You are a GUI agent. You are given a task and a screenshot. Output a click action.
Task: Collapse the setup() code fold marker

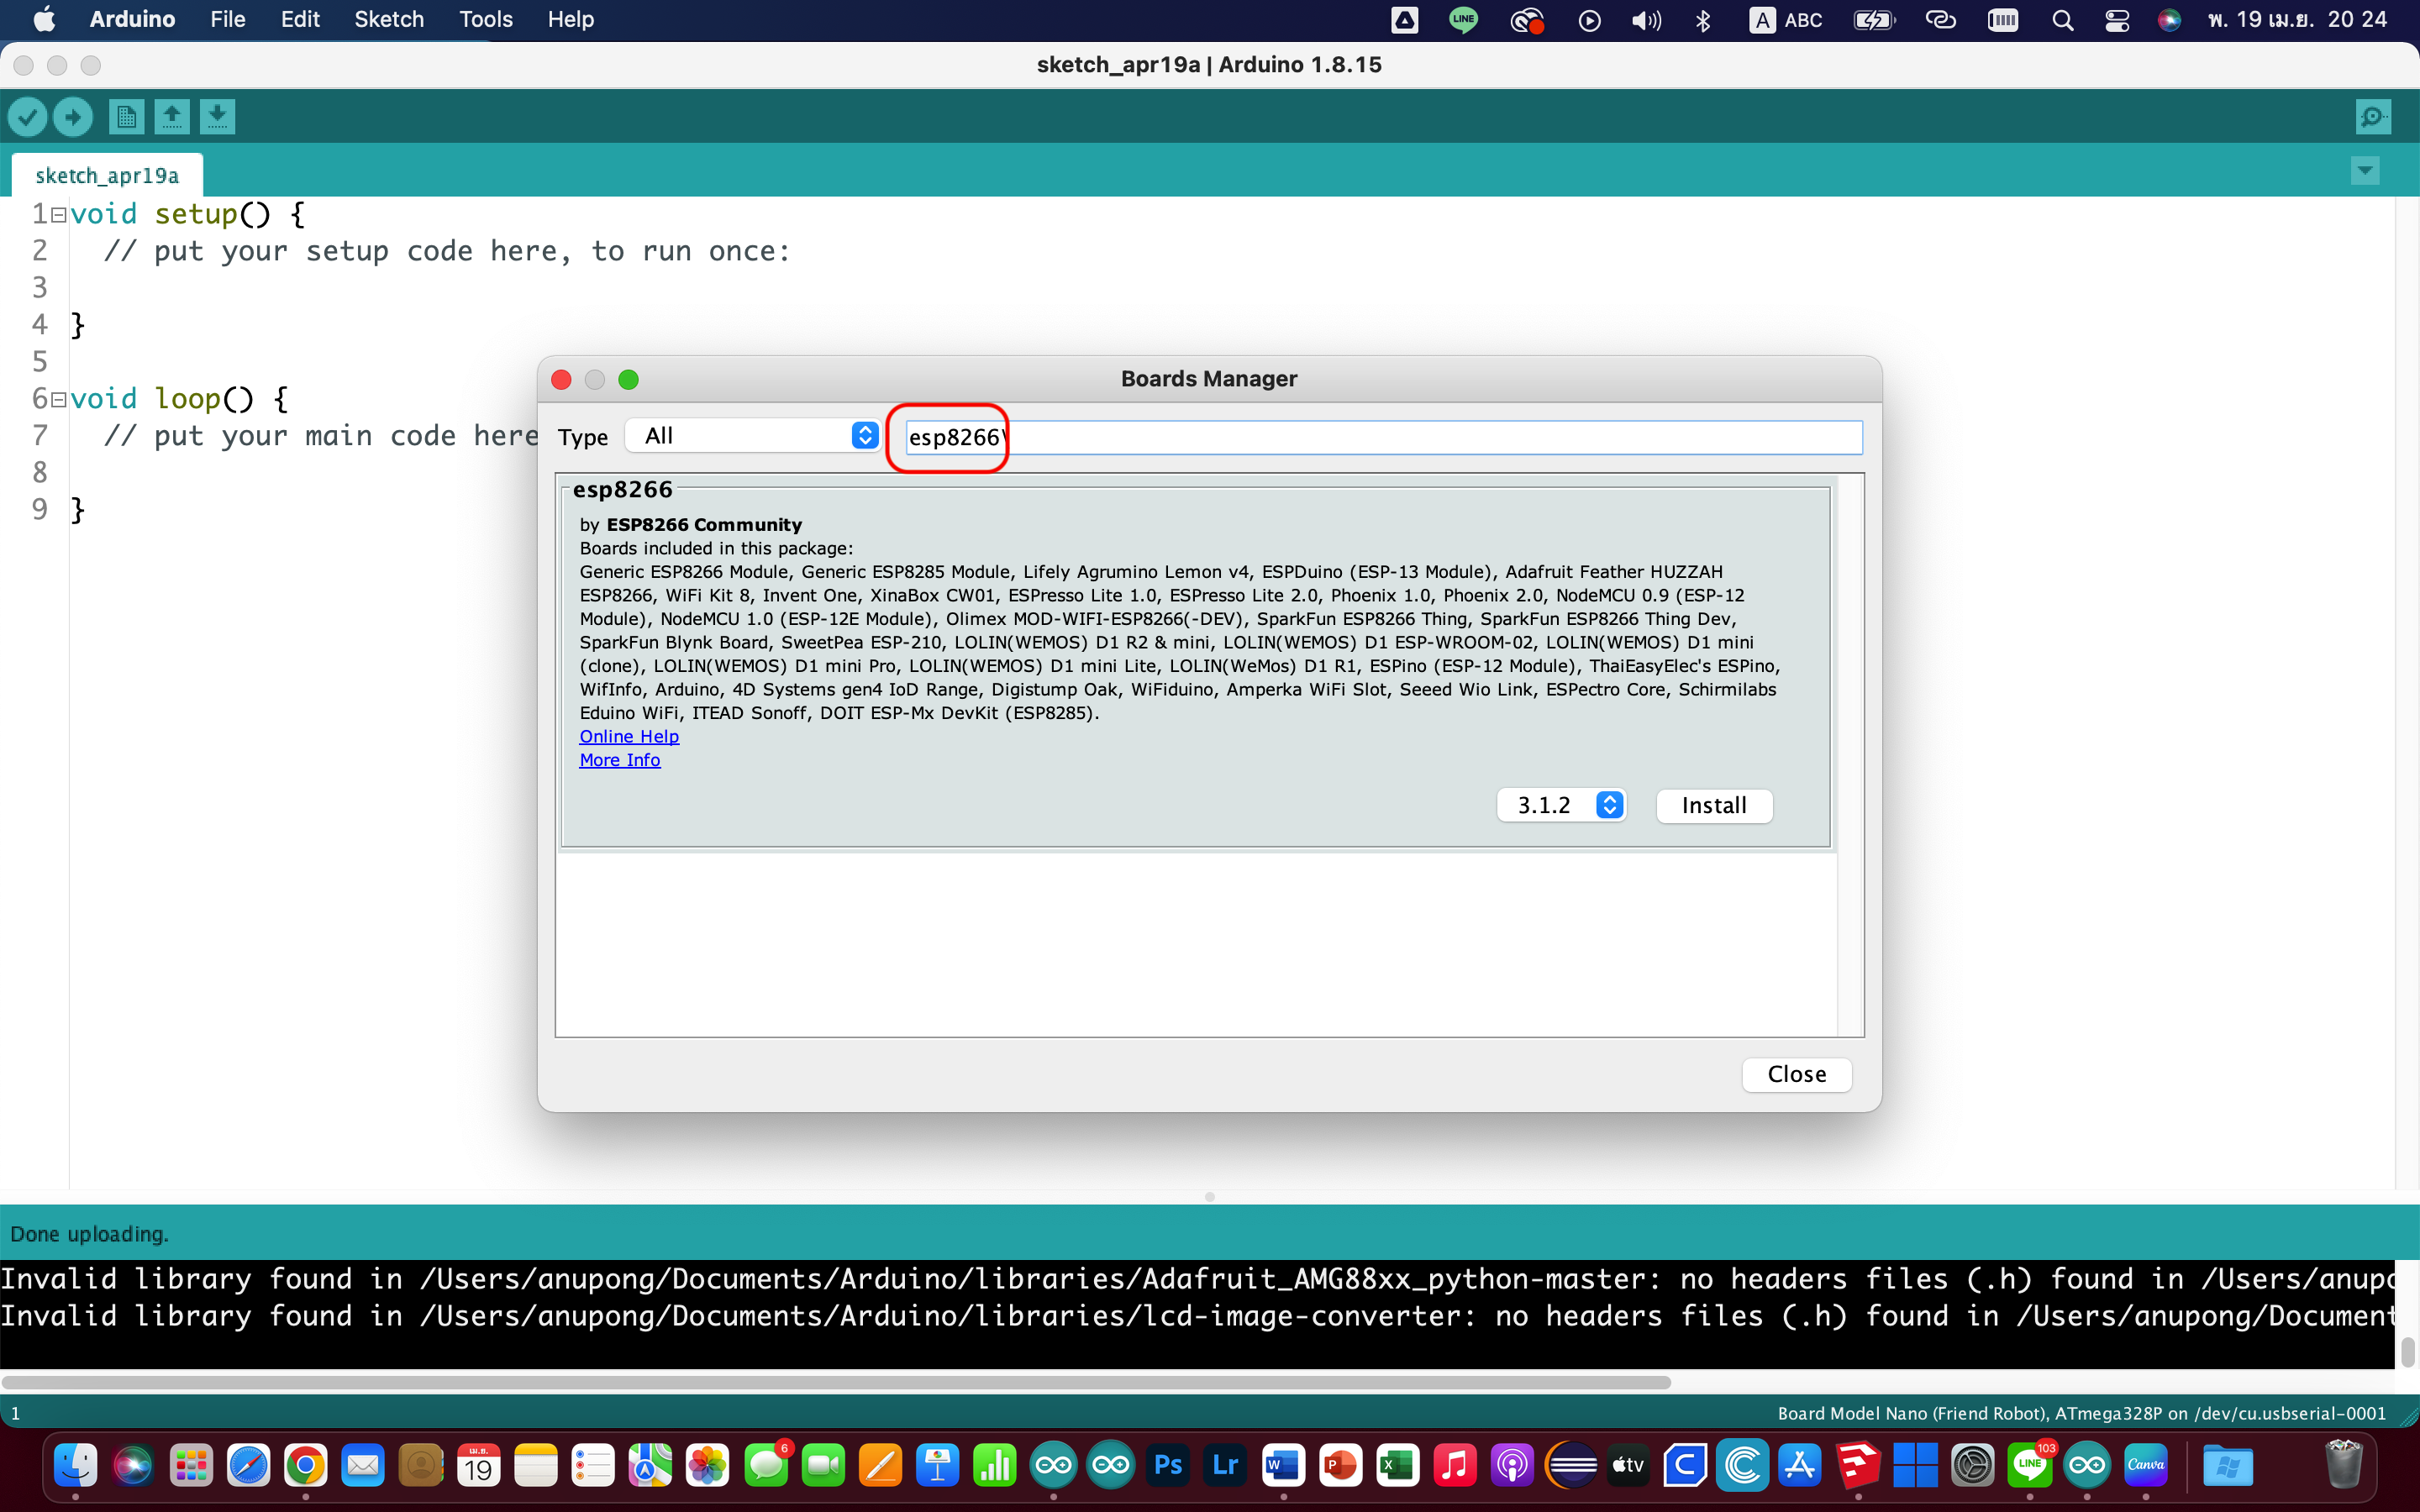[58, 215]
